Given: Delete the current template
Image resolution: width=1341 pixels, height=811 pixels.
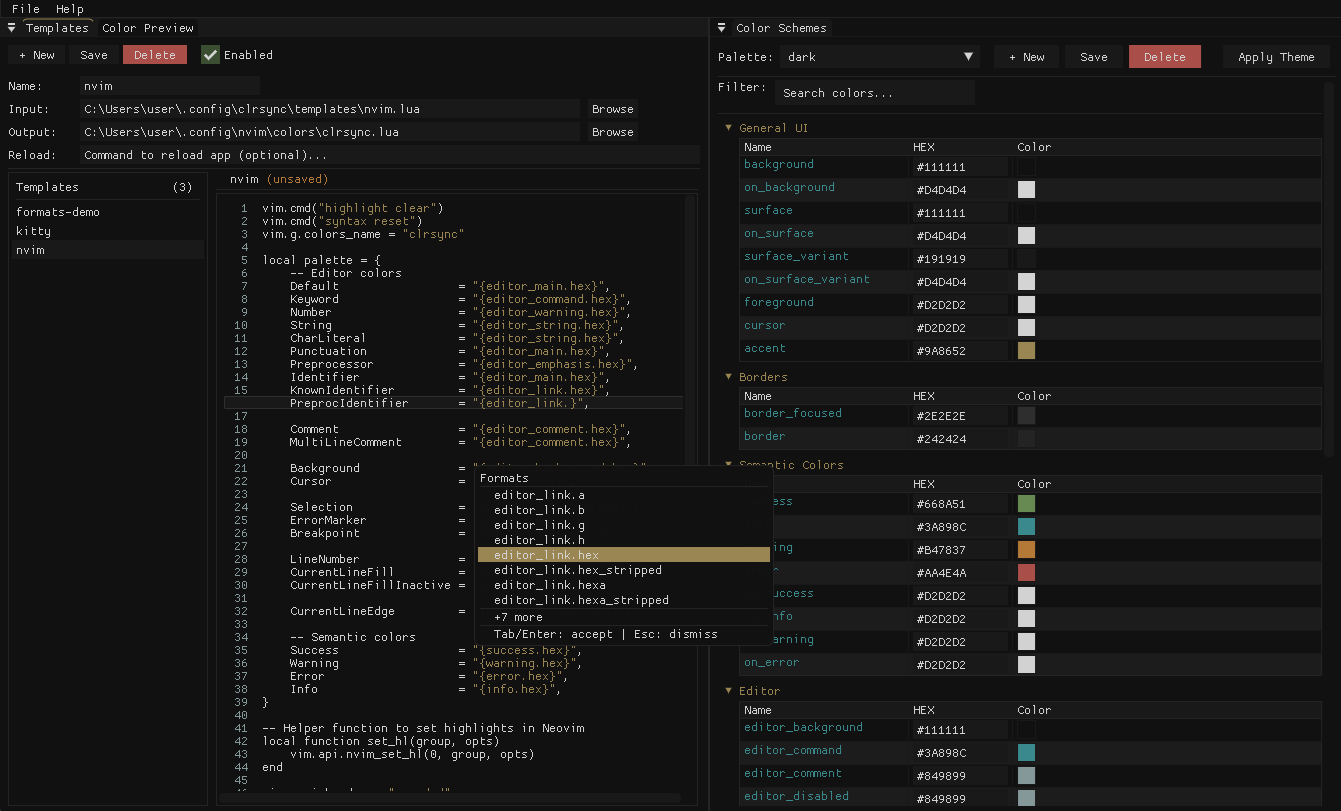Looking at the screenshot, I should click(x=155, y=55).
